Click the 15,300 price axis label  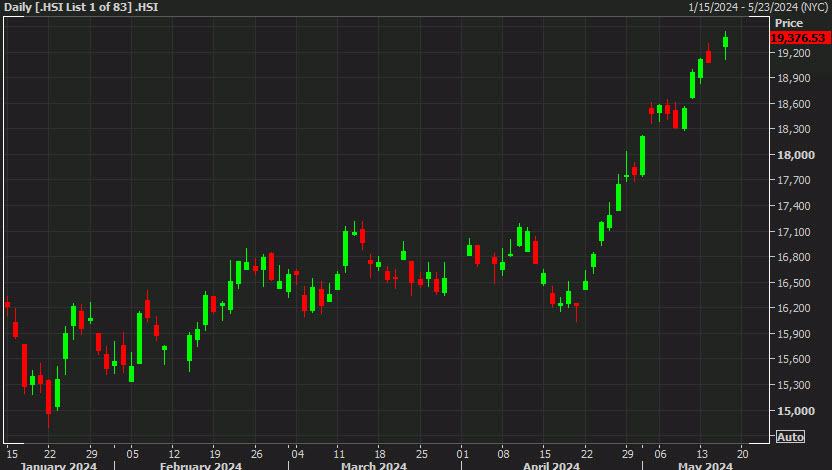794,385
